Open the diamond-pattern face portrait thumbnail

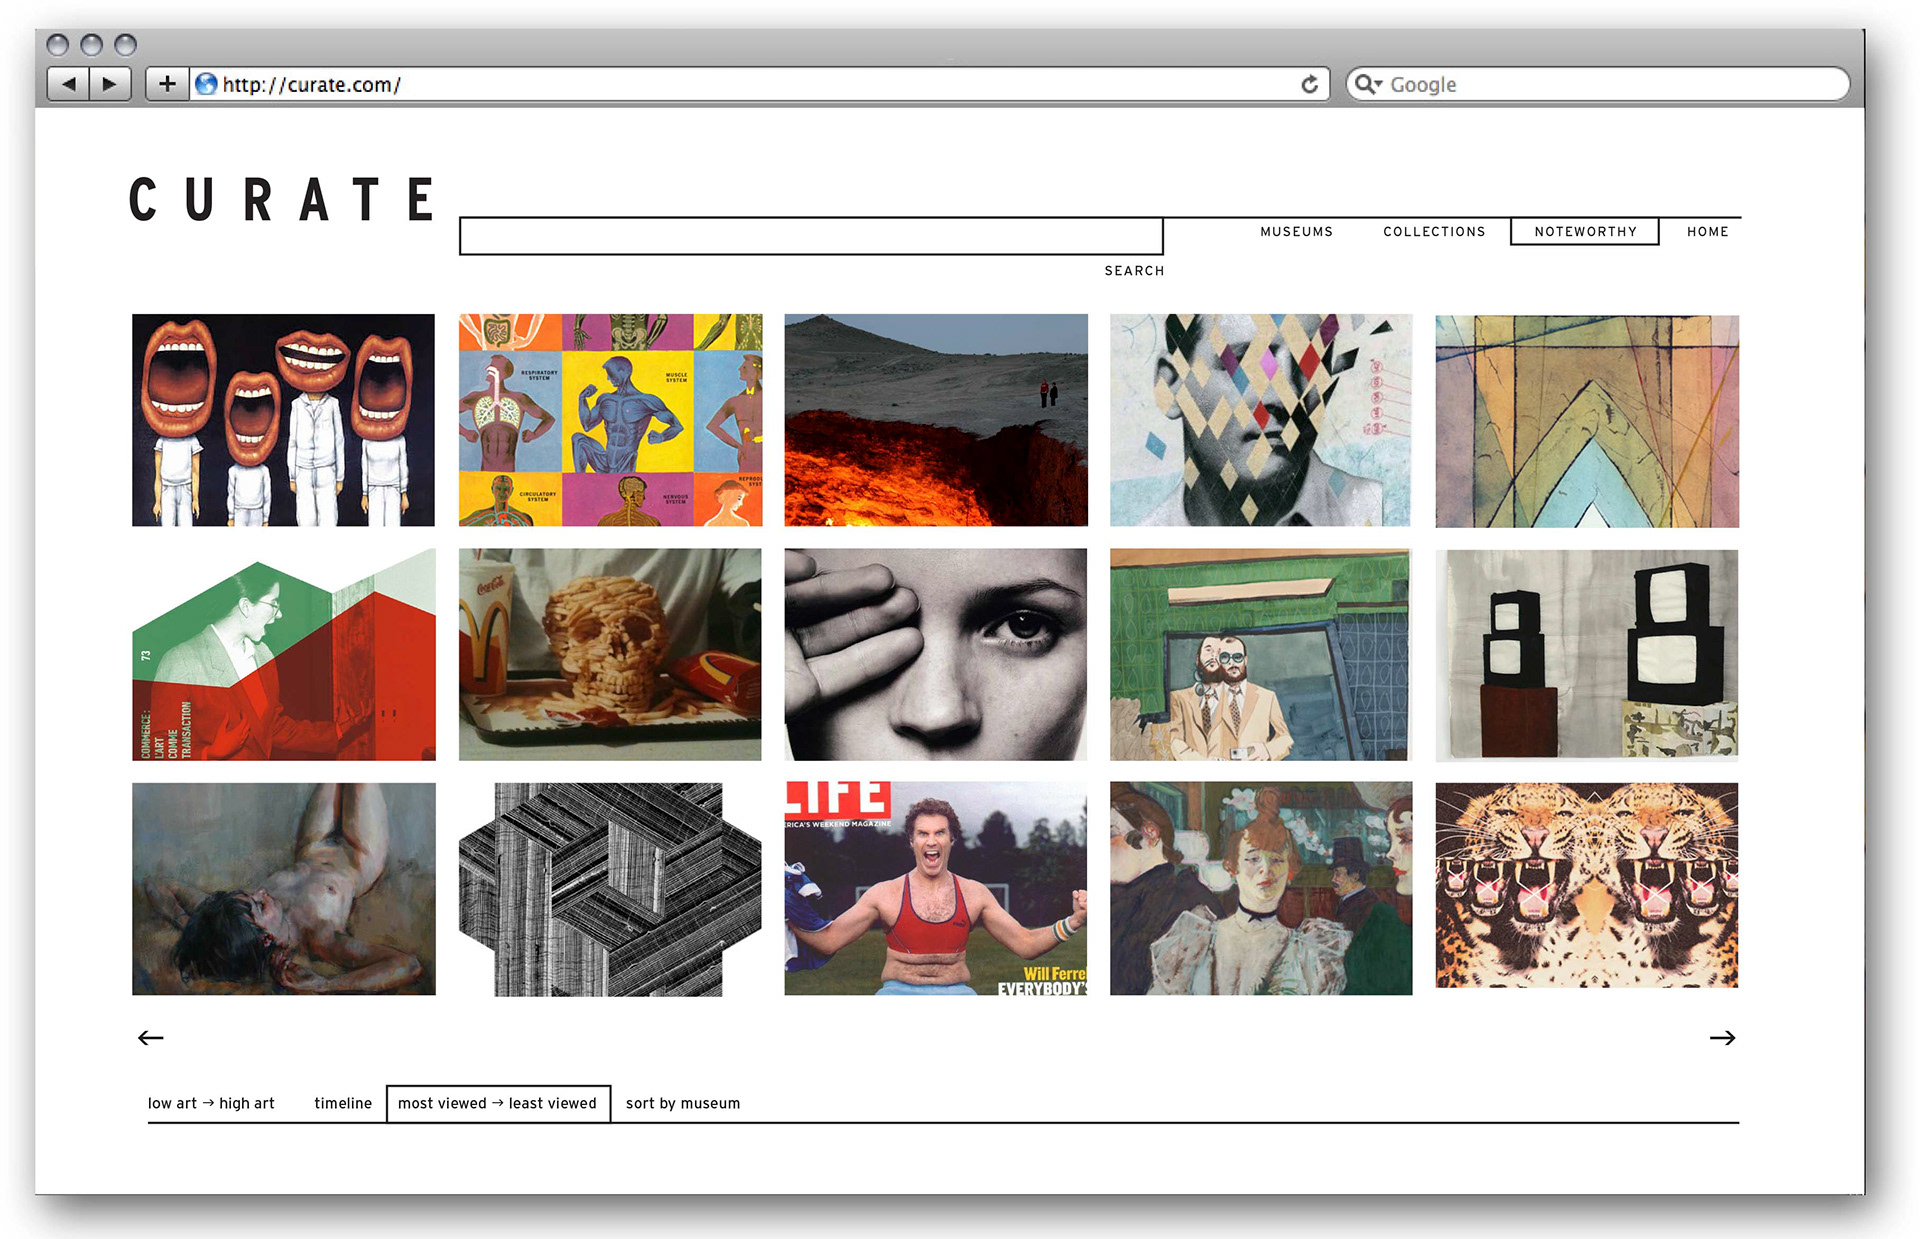point(1260,420)
